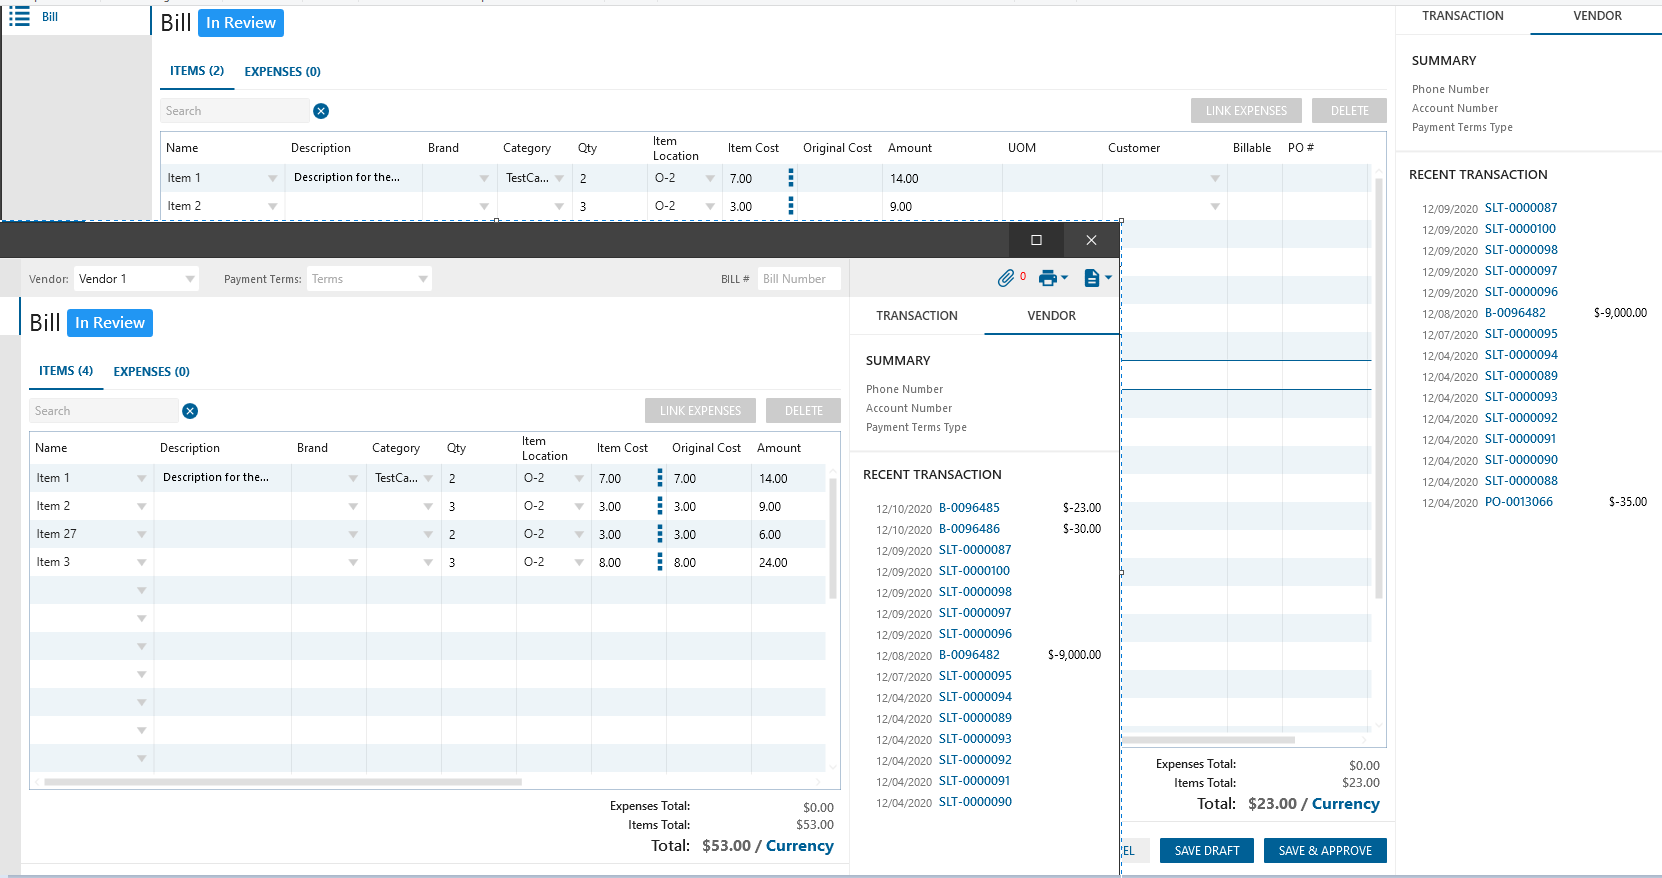Click the printer icon in the toolbar
Image resolution: width=1662 pixels, height=878 pixels.
pyautogui.click(x=1048, y=278)
